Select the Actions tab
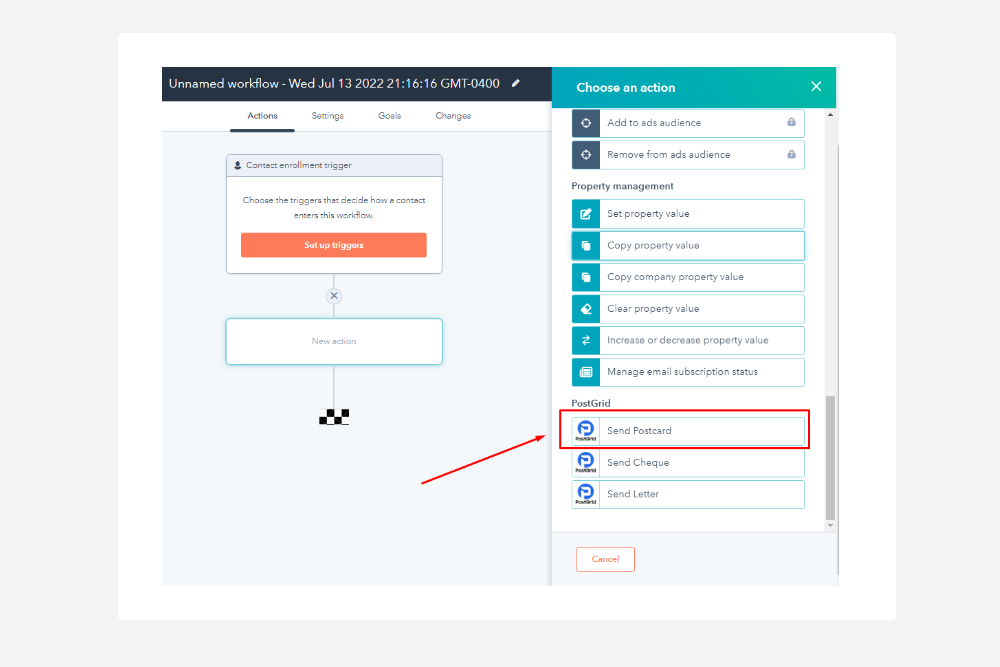Image resolution: width=1000 pixels, height=667 pixels. coord(262,116)
